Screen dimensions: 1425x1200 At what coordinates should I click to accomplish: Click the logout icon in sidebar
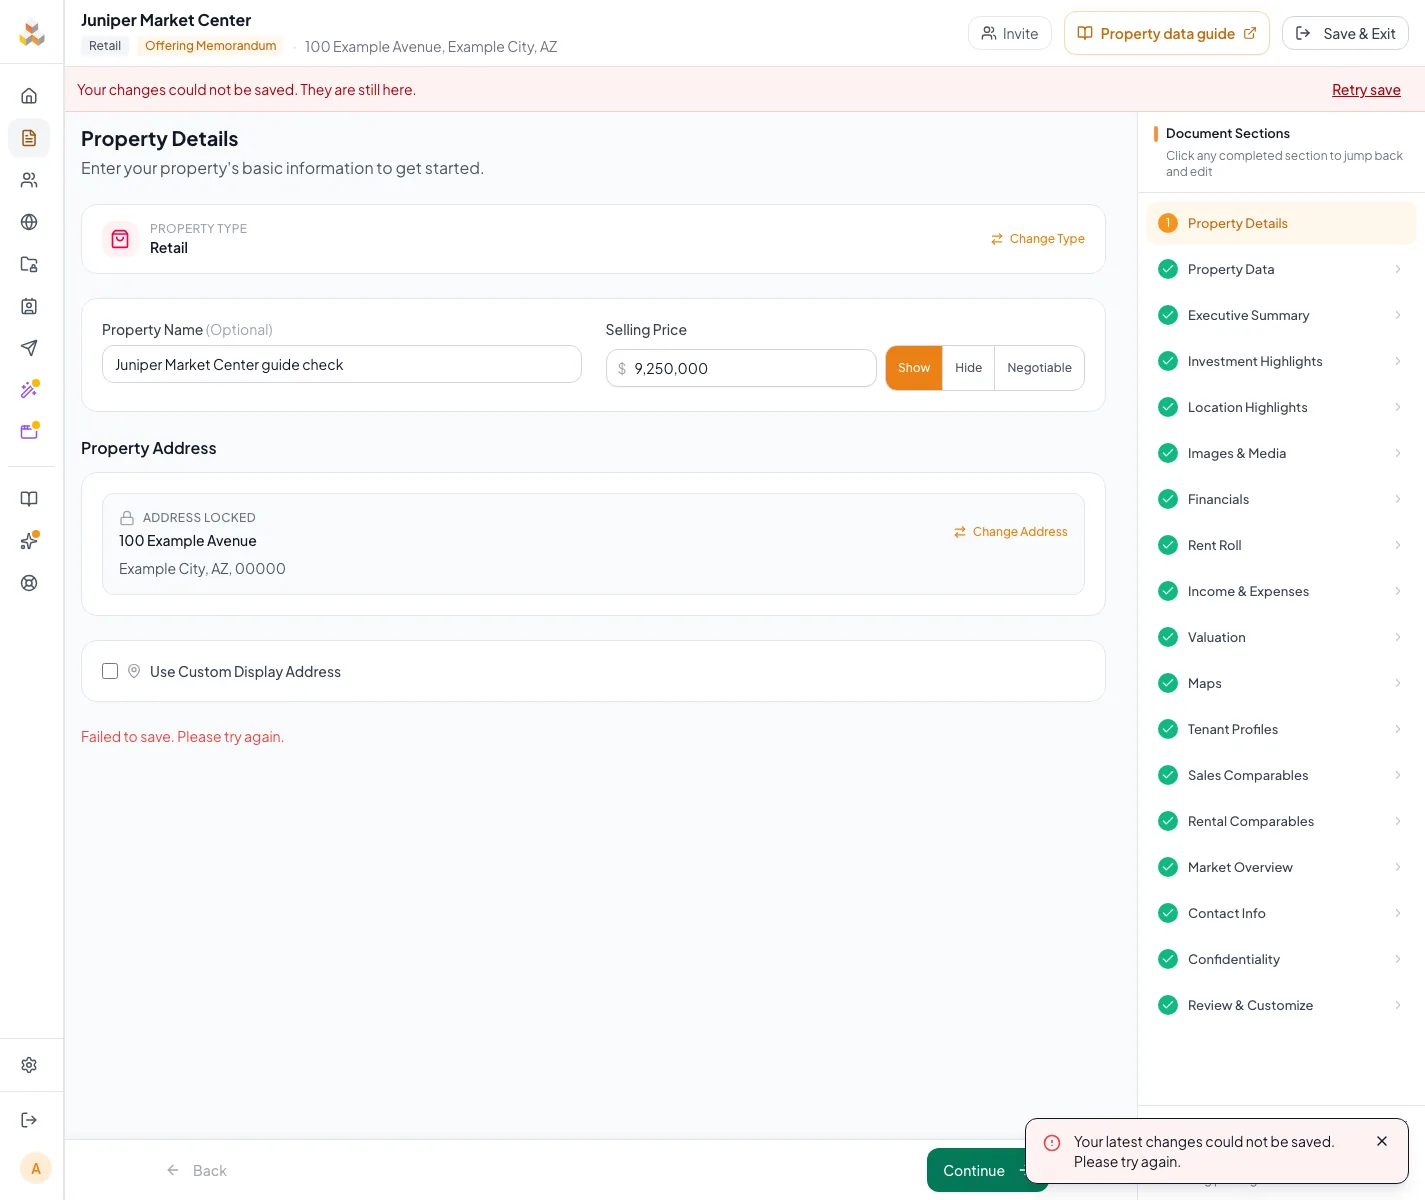29,1120
